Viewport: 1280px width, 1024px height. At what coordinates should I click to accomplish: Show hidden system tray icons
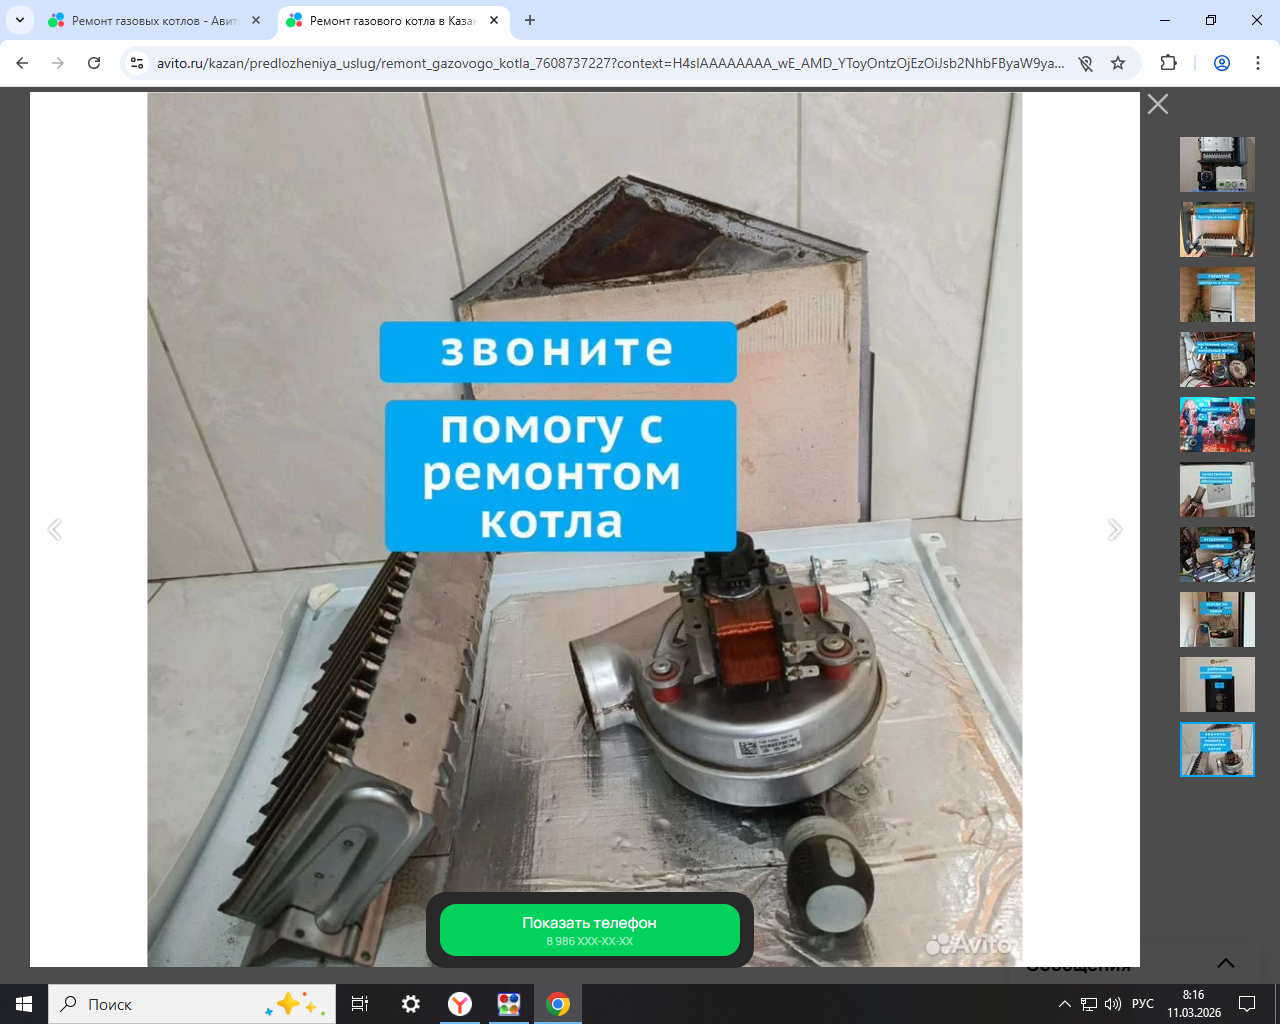pos(1064,1004)
